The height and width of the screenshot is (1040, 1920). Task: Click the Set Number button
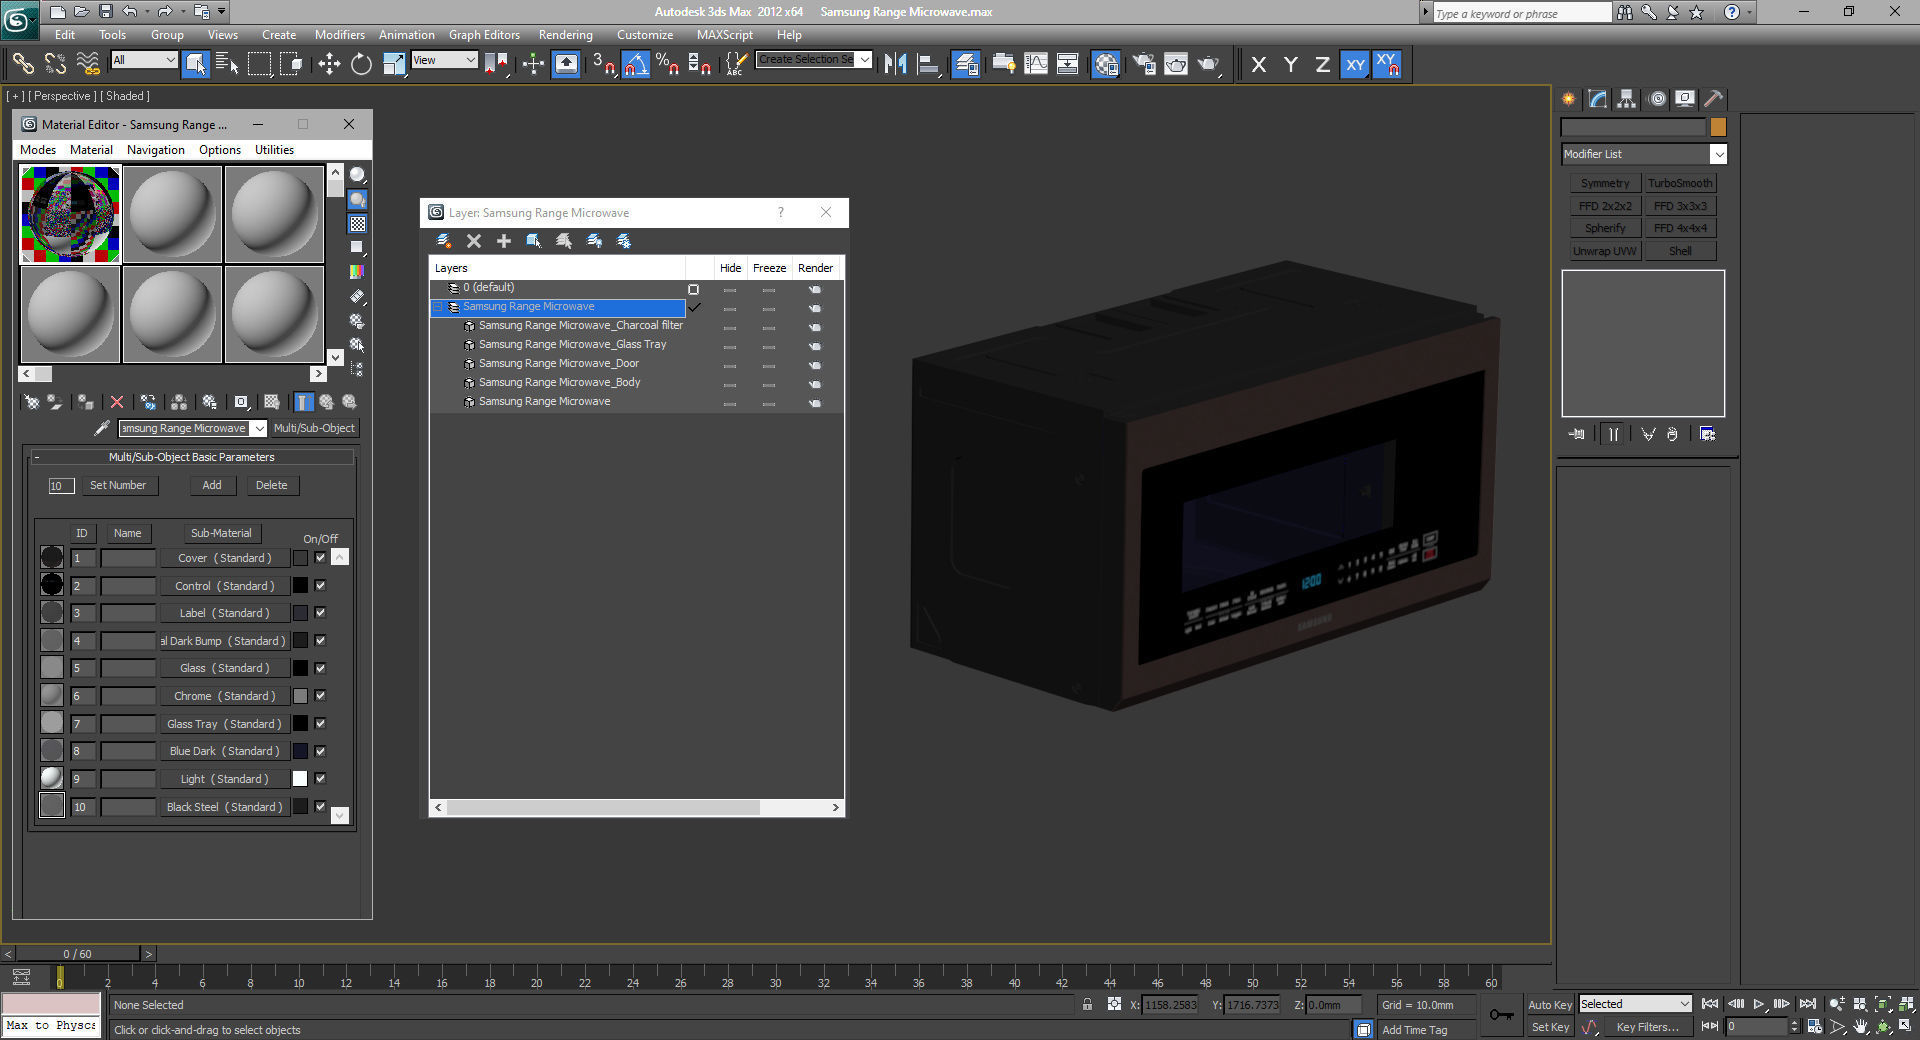pos(118,485)
